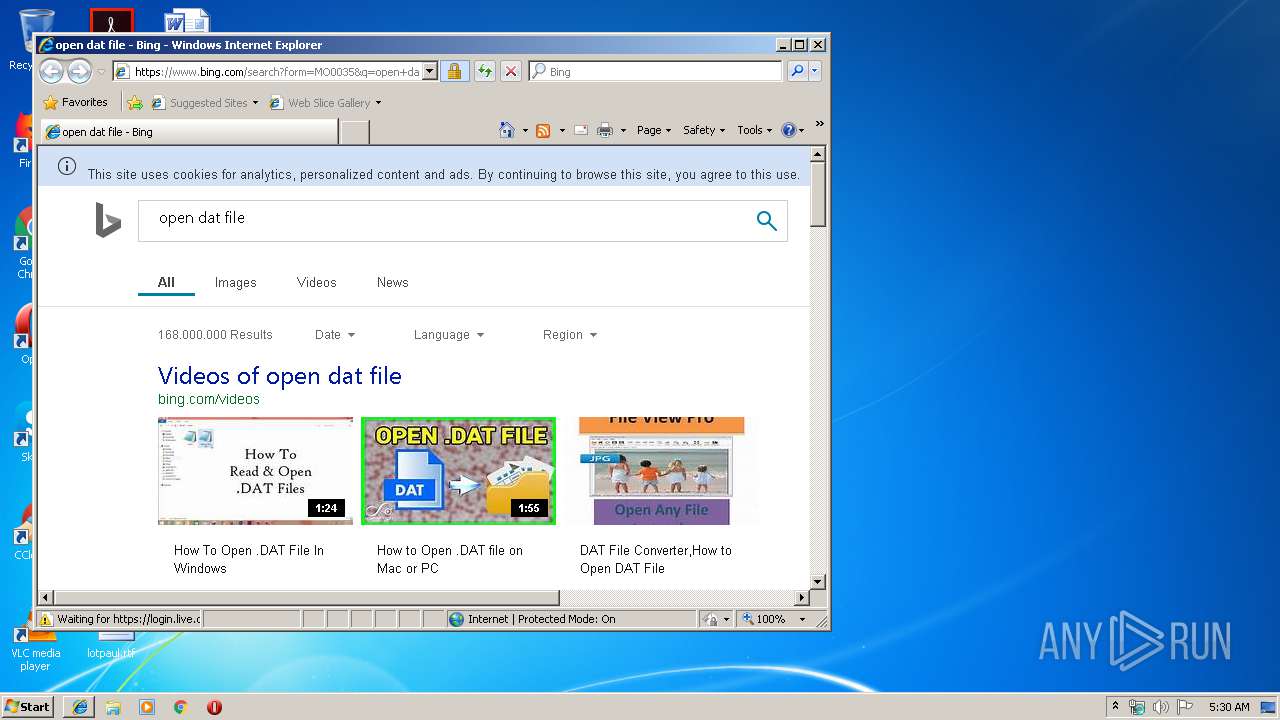The height and width of the screenshot is (720, 1280).
Task: Open Suggested Sites favorites link
Action: point(204,102)
